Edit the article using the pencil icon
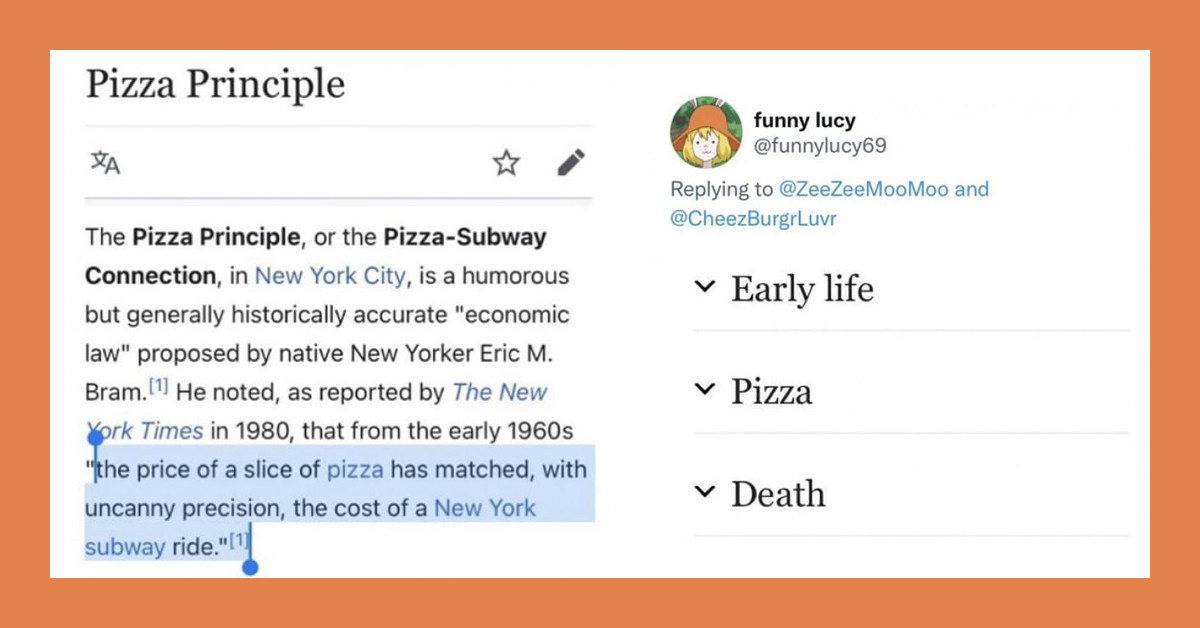The height and width of the screenshot is (628, 1200). pyautogui.click(x=570, y=162)
